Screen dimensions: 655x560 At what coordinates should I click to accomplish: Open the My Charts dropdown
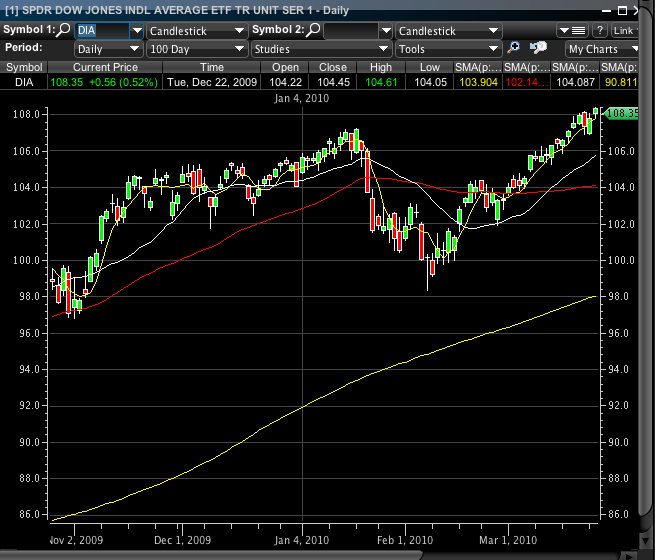tap(603, 48)
